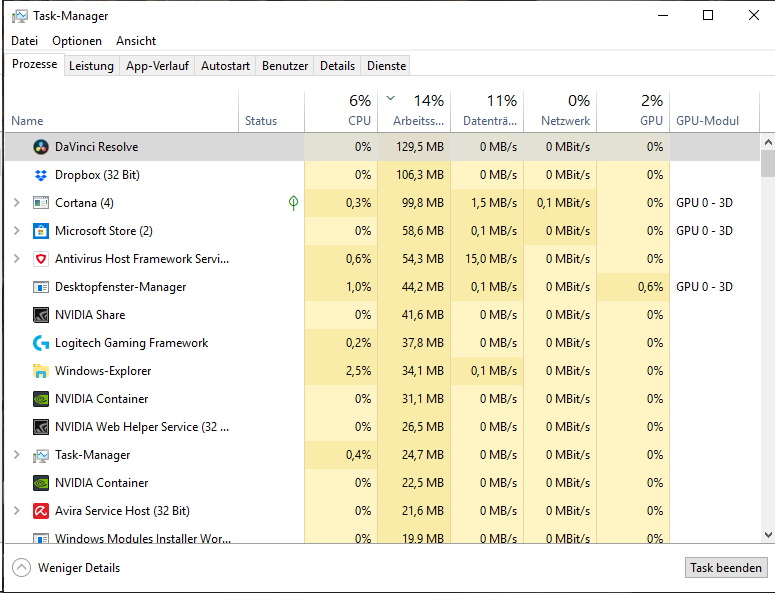The image size is (775, 593).
Task: Switch to the Autostart tab
Action: click(x=225, y=66)
